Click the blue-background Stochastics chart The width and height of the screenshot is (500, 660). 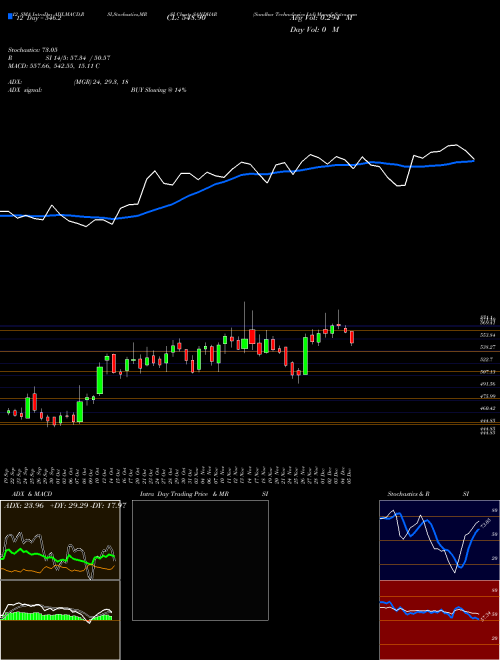(439, 540)
